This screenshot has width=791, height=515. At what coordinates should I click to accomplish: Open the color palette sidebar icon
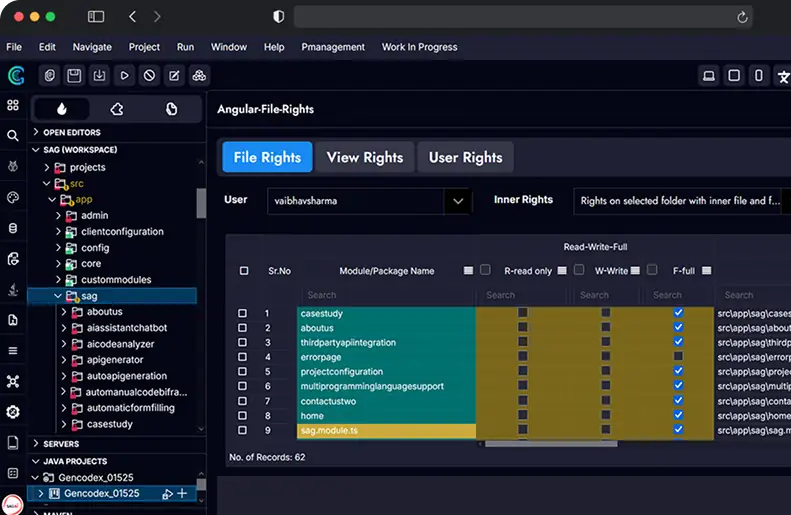(x=13, y=197)
